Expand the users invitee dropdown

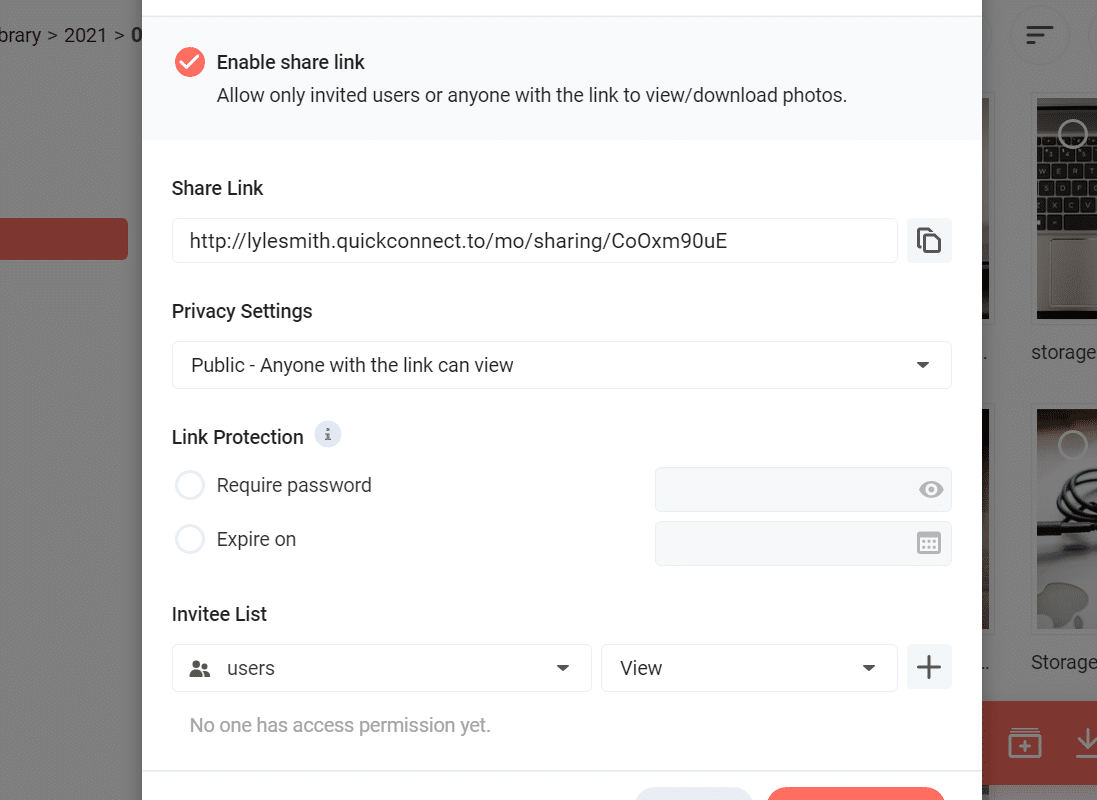[x=381, y=668]
